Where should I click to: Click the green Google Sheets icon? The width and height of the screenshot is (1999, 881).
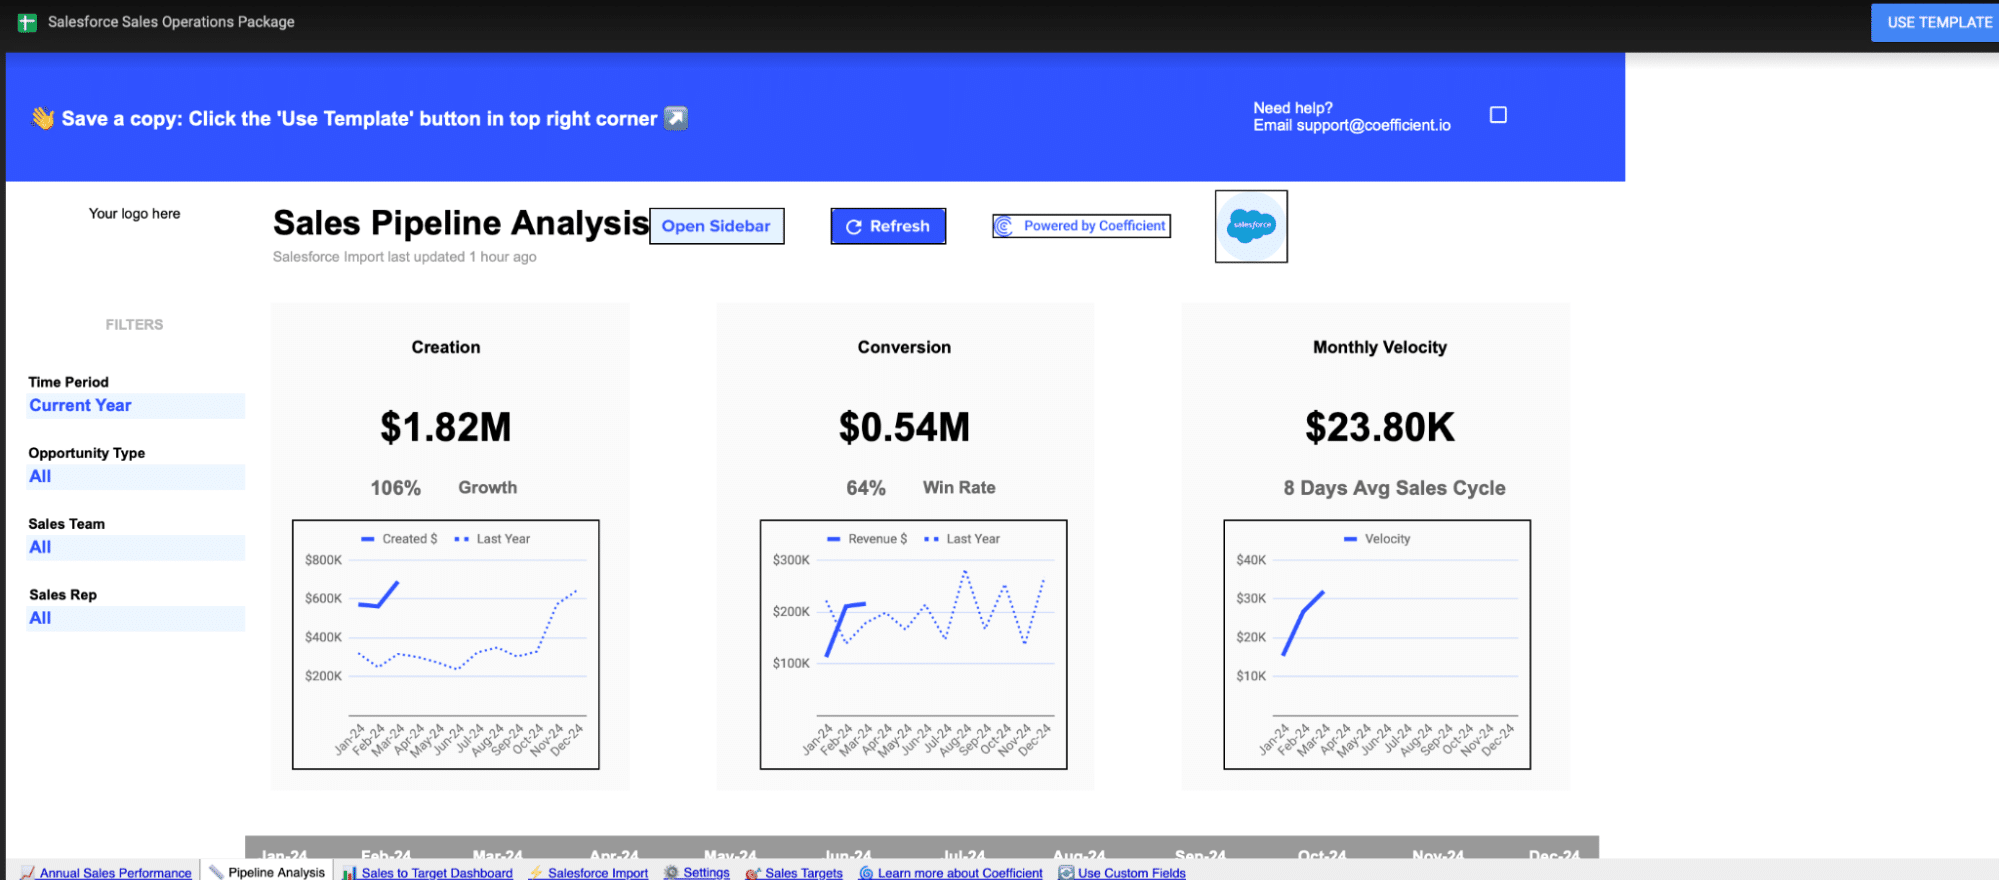click(27, 22)
